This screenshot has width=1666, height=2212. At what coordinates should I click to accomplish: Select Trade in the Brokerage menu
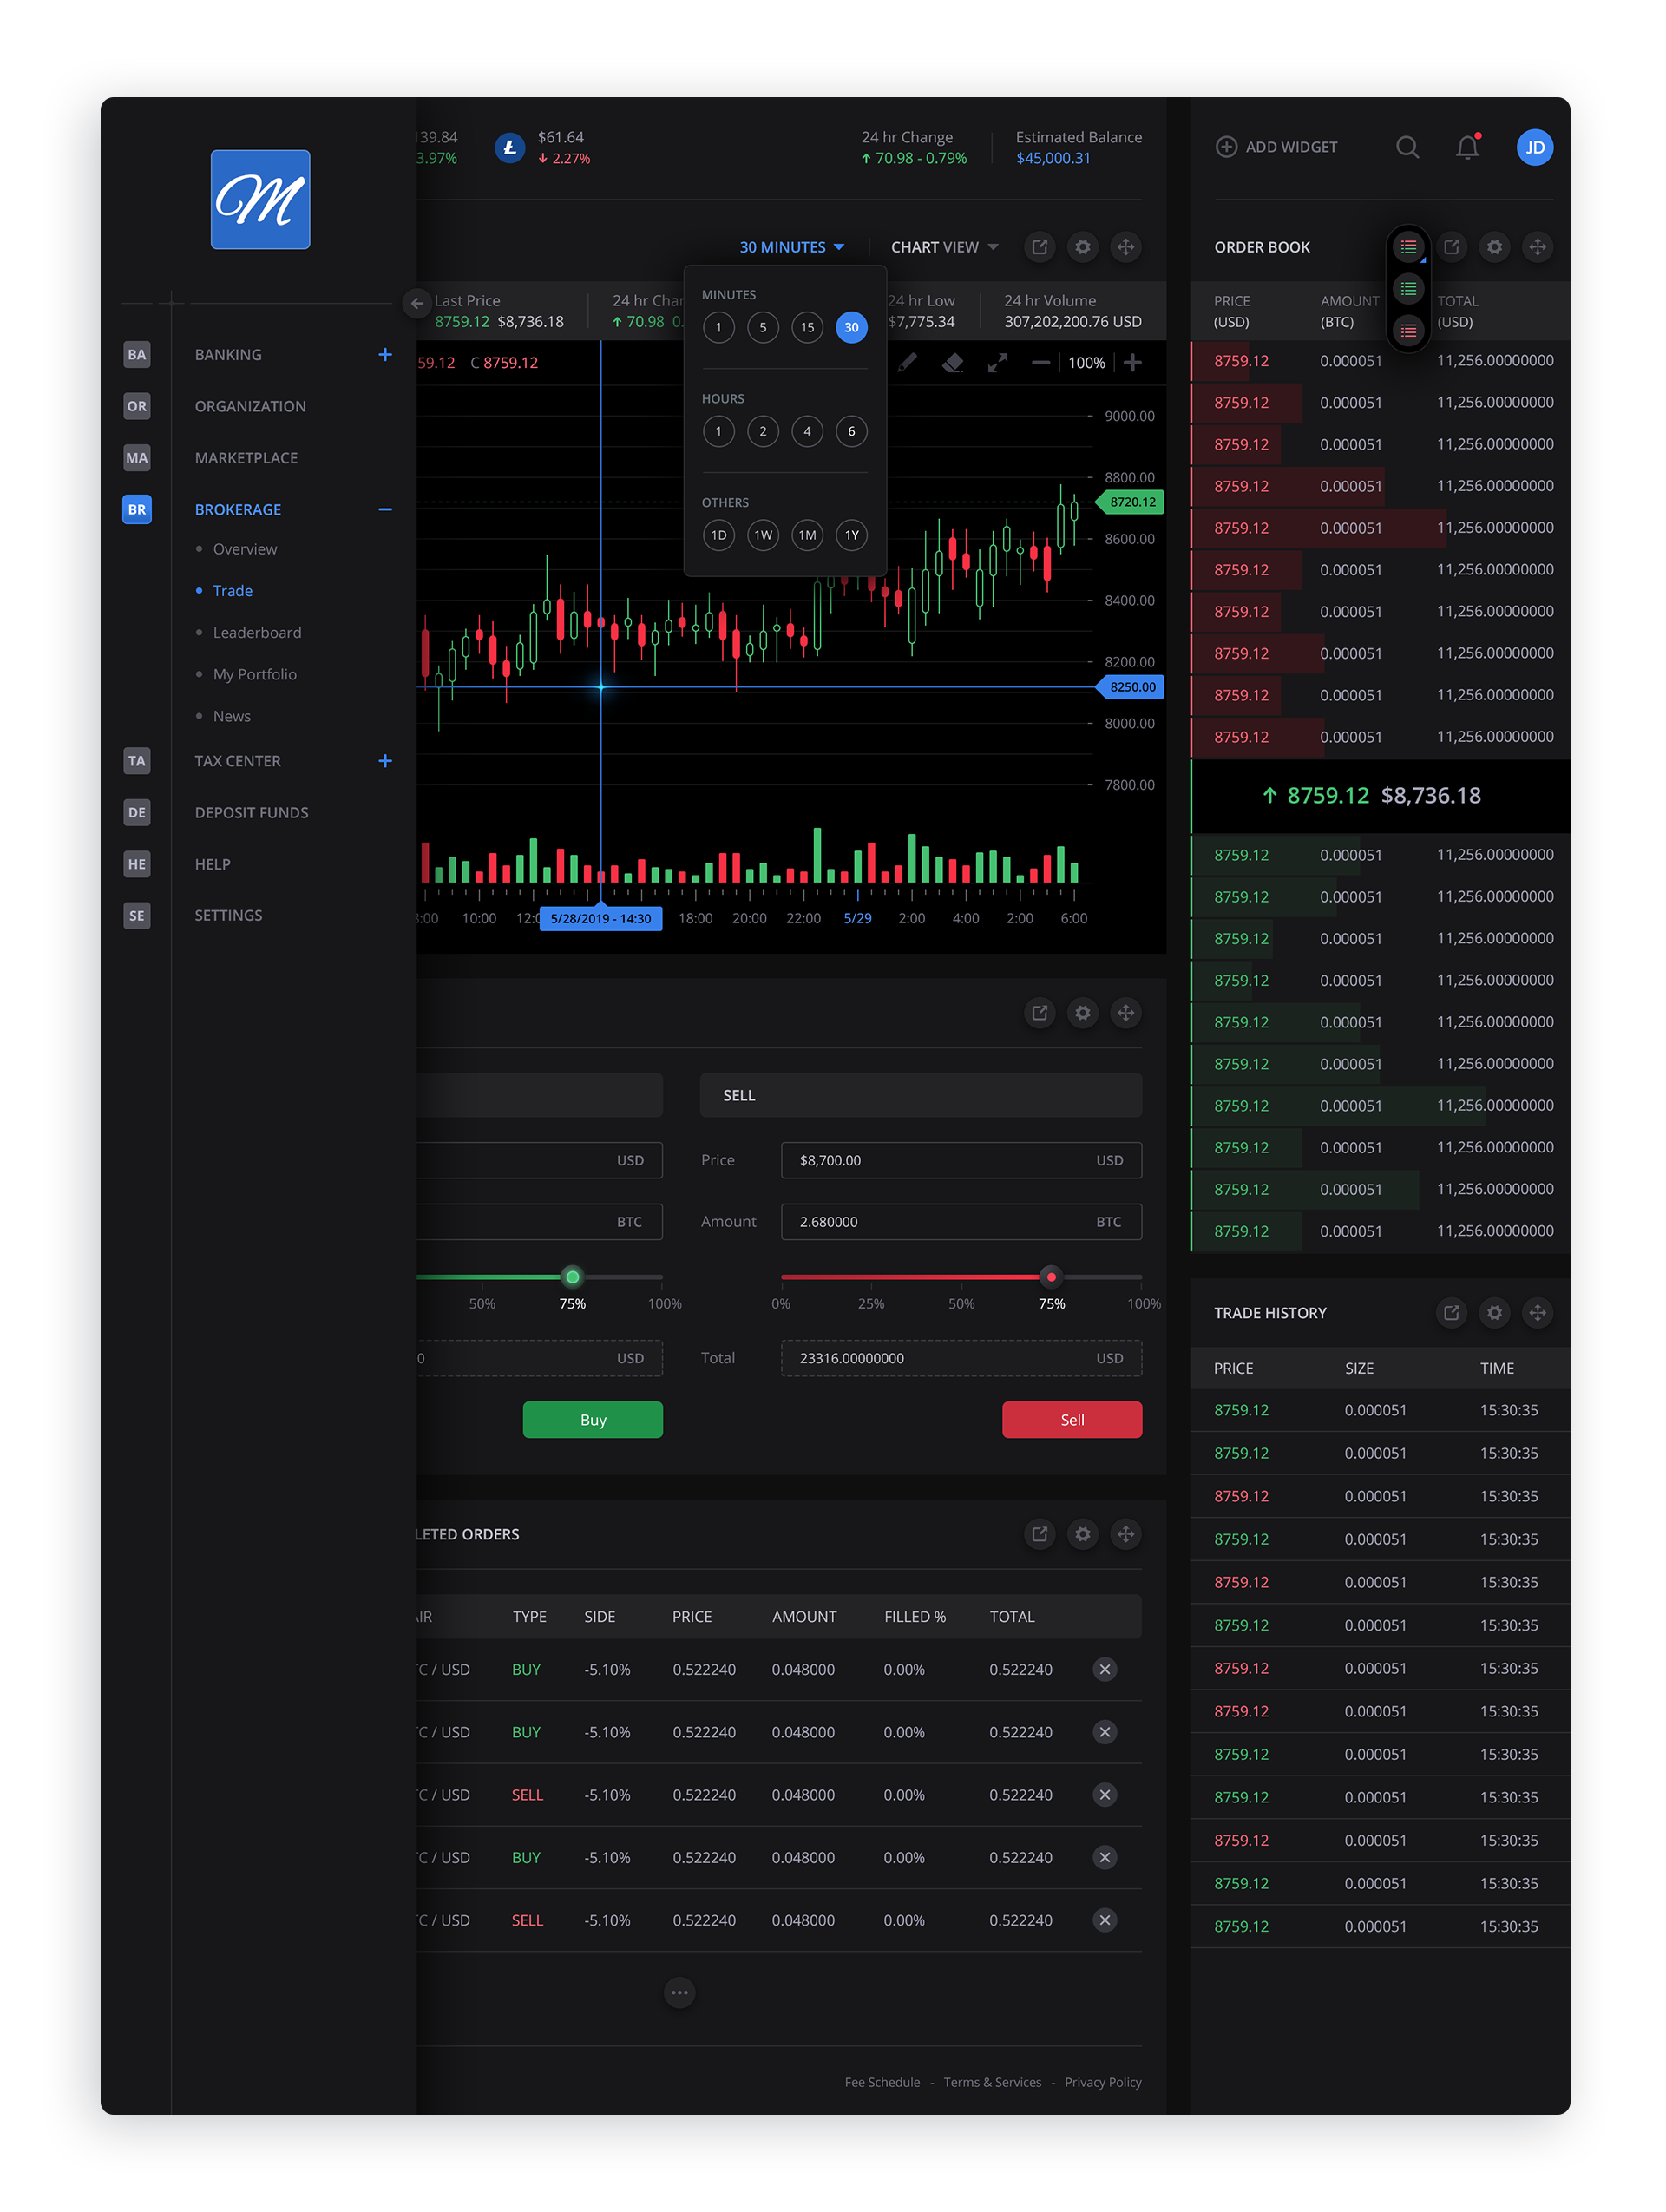pyautogui.click(x=232, y=590)
